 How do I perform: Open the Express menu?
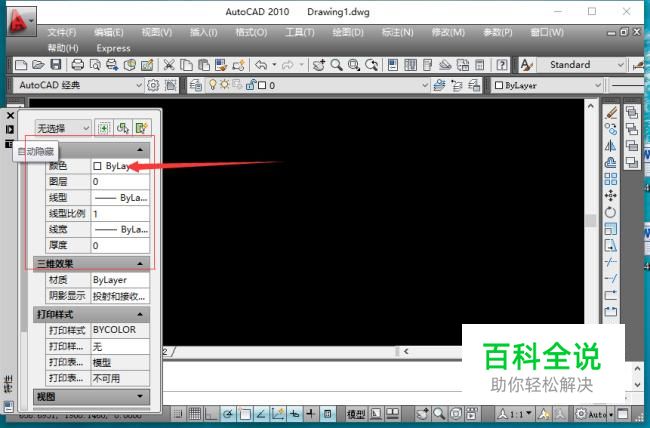point(113,49)
